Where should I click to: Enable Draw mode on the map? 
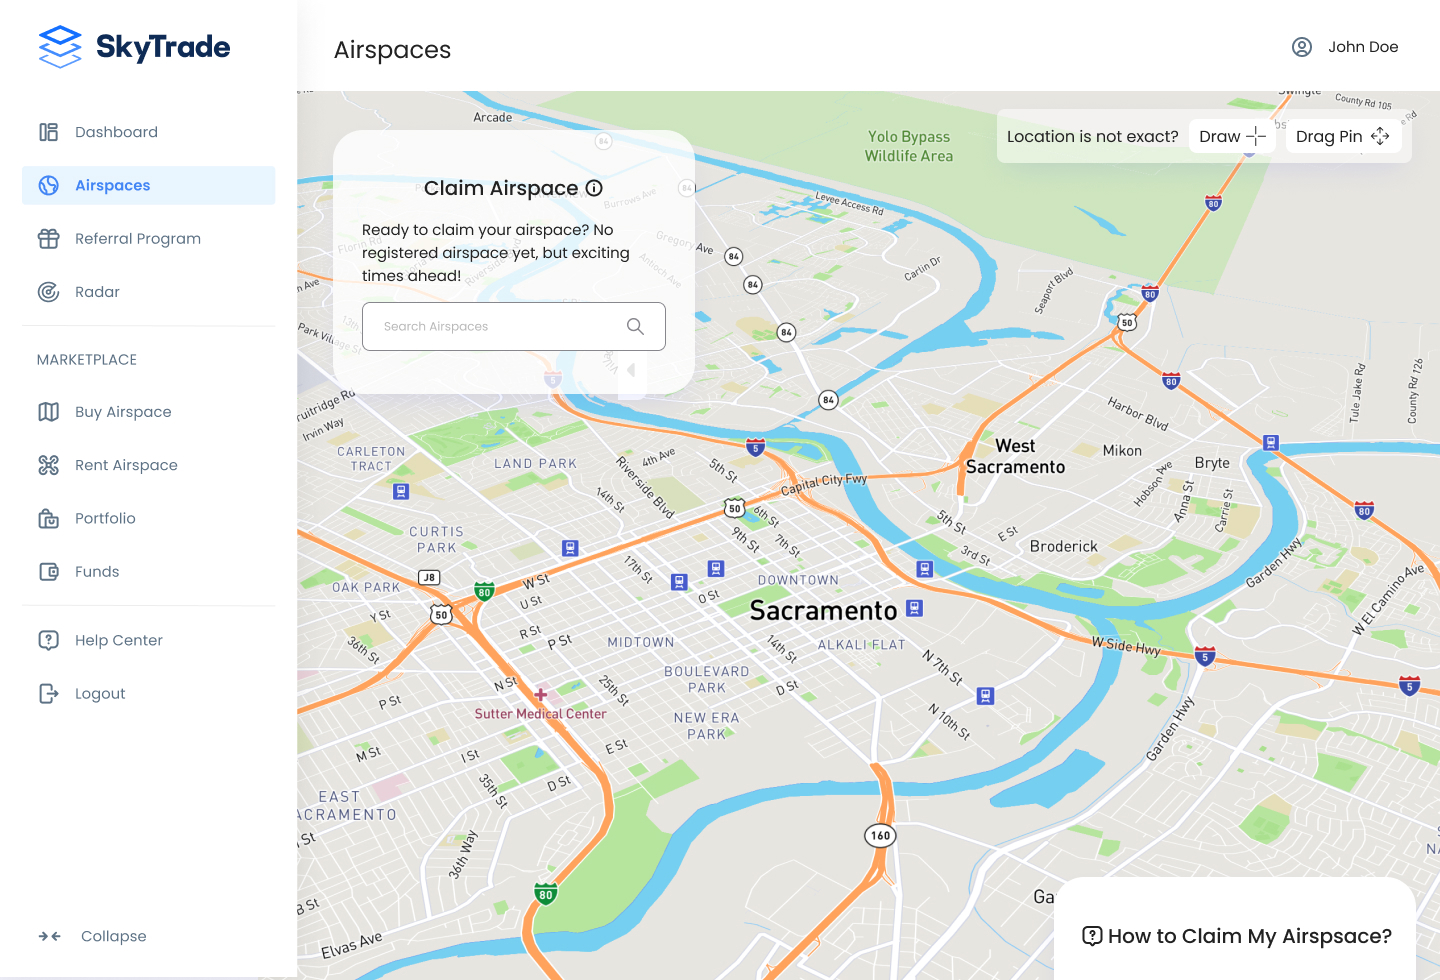[1231, 137]
